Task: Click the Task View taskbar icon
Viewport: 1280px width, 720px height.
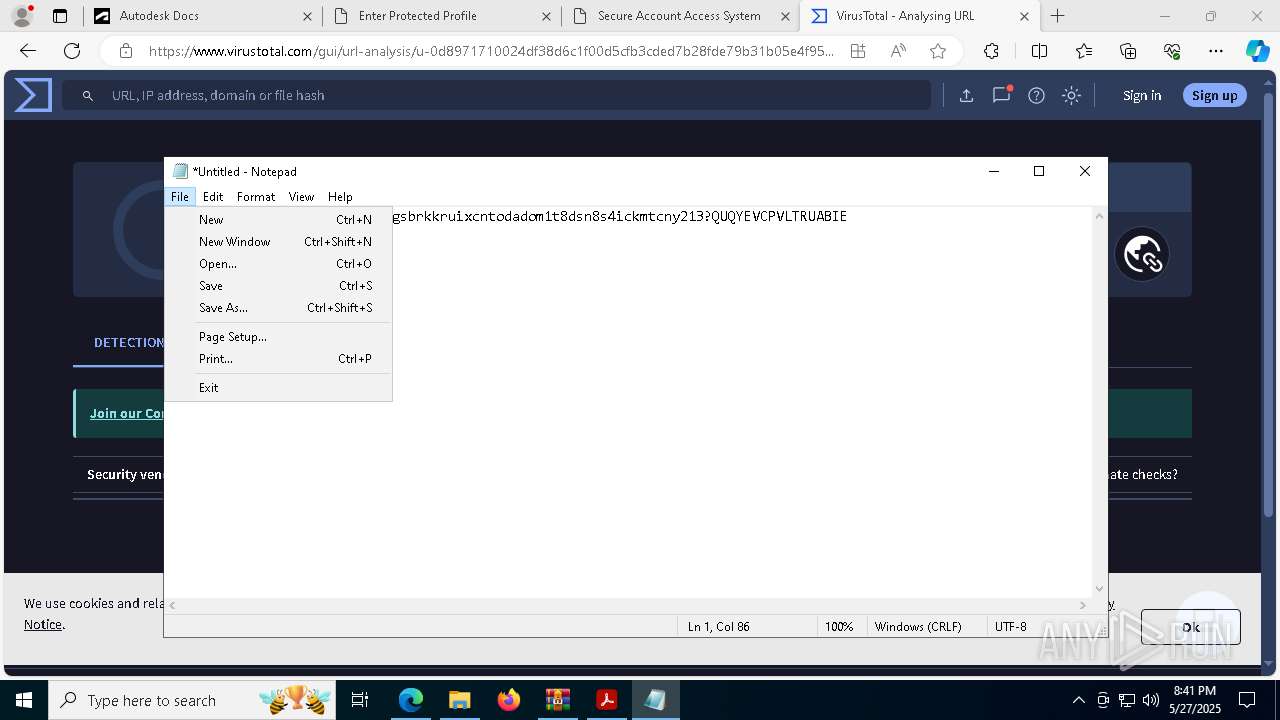Action: tap(360, 700)
